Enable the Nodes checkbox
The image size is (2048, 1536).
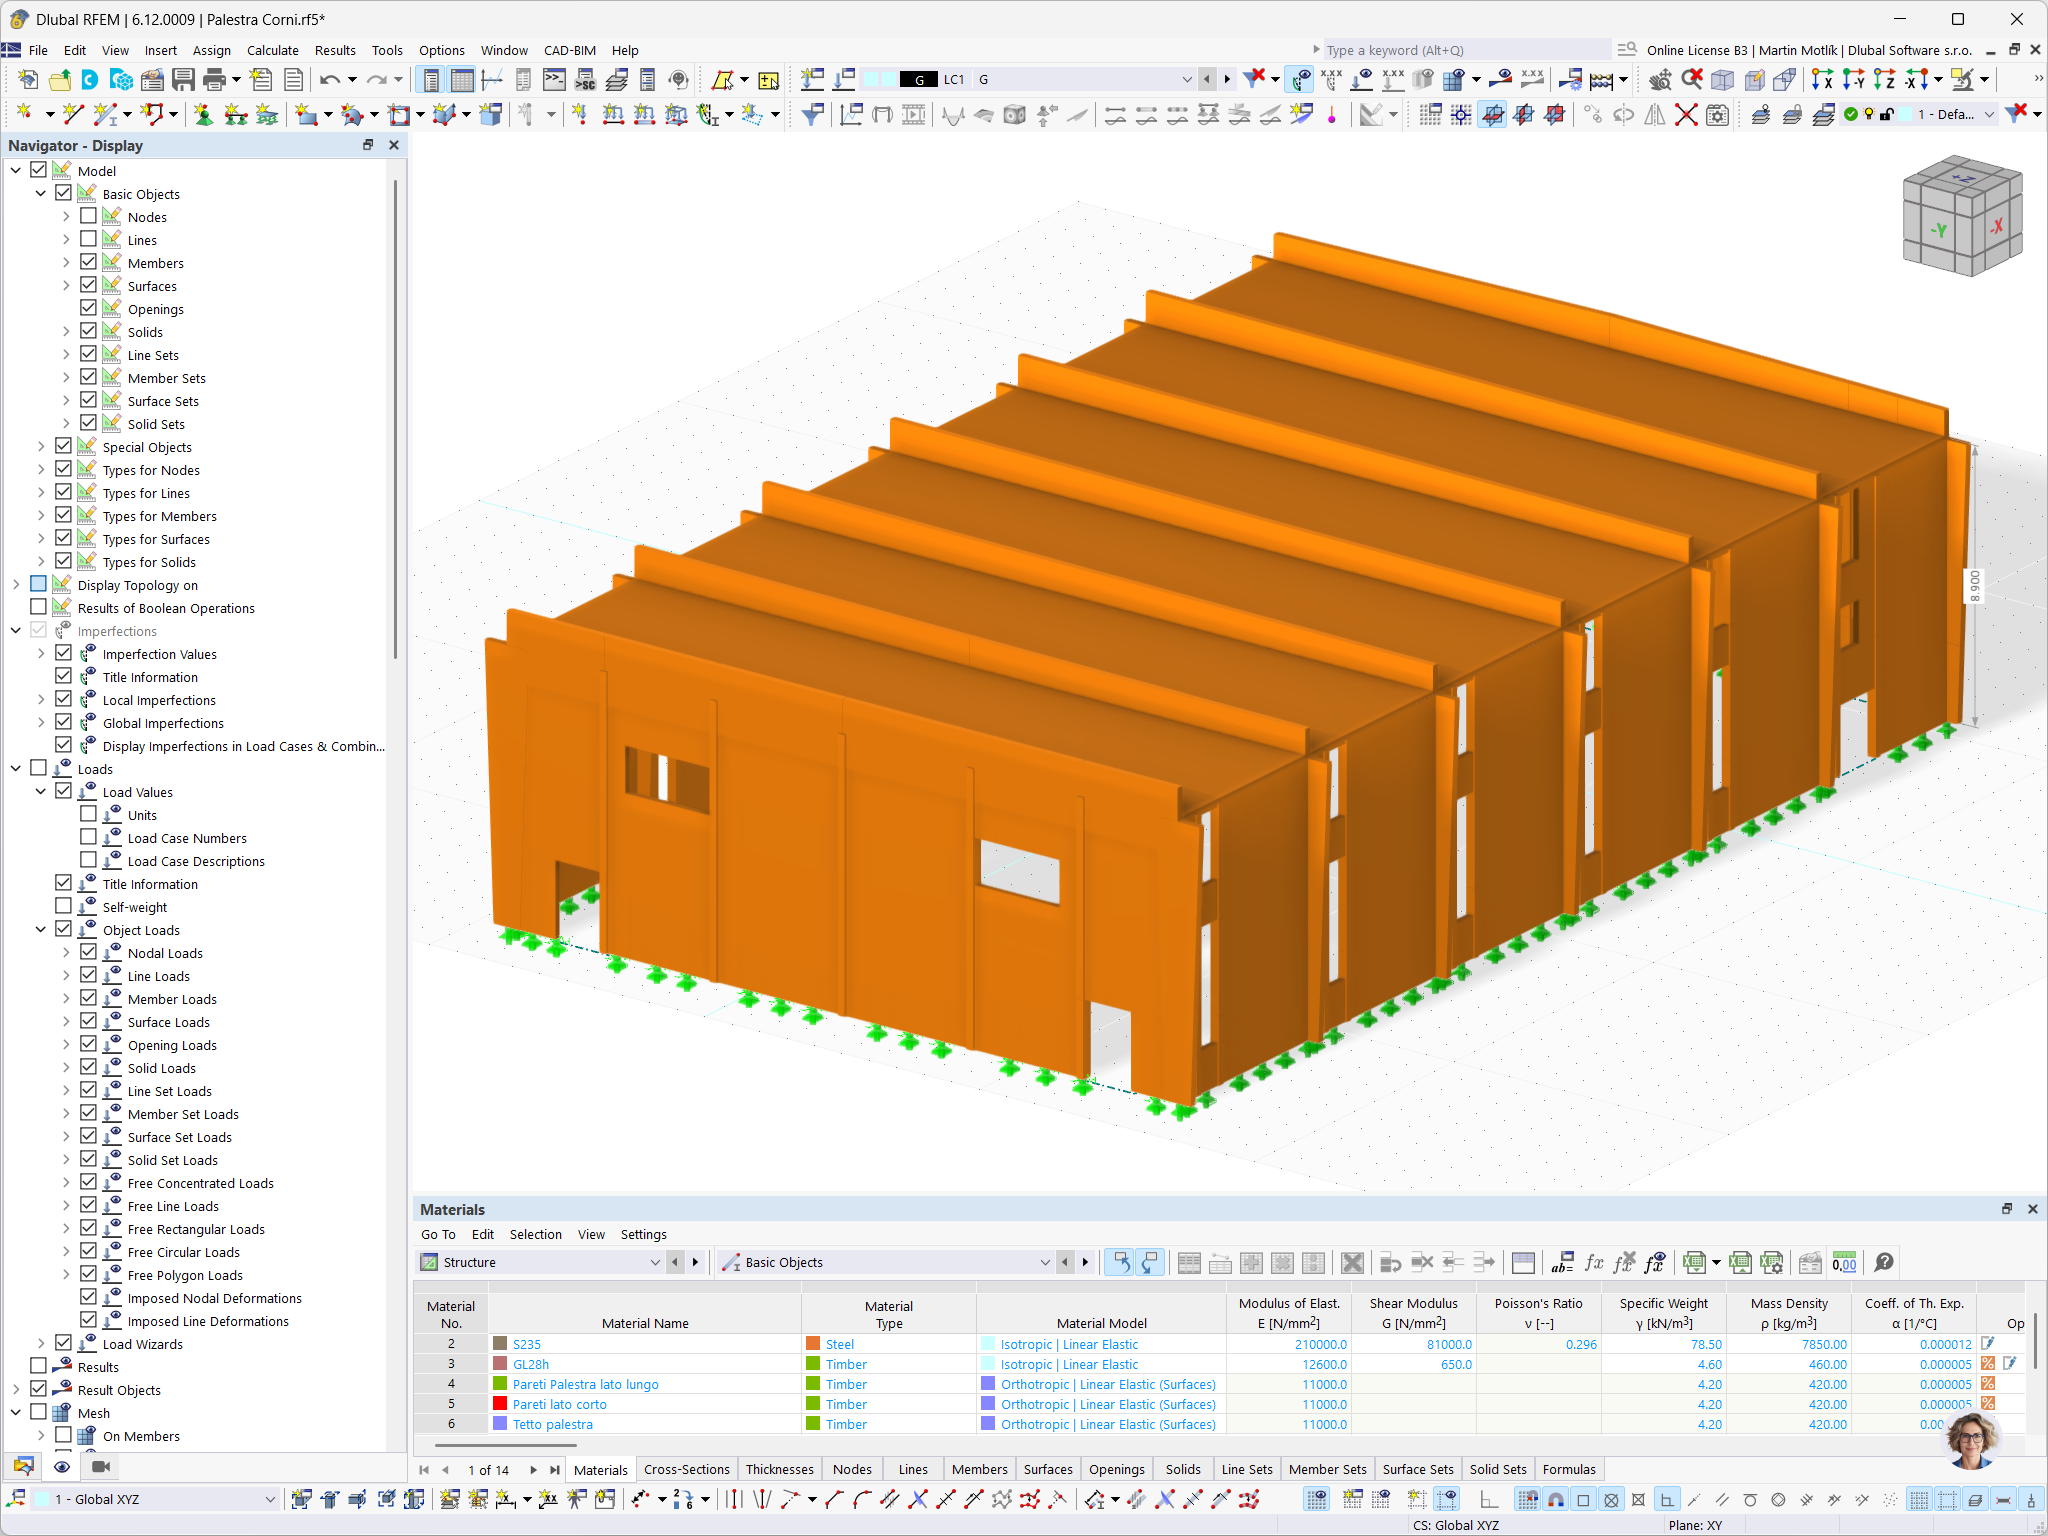[88, 216]
